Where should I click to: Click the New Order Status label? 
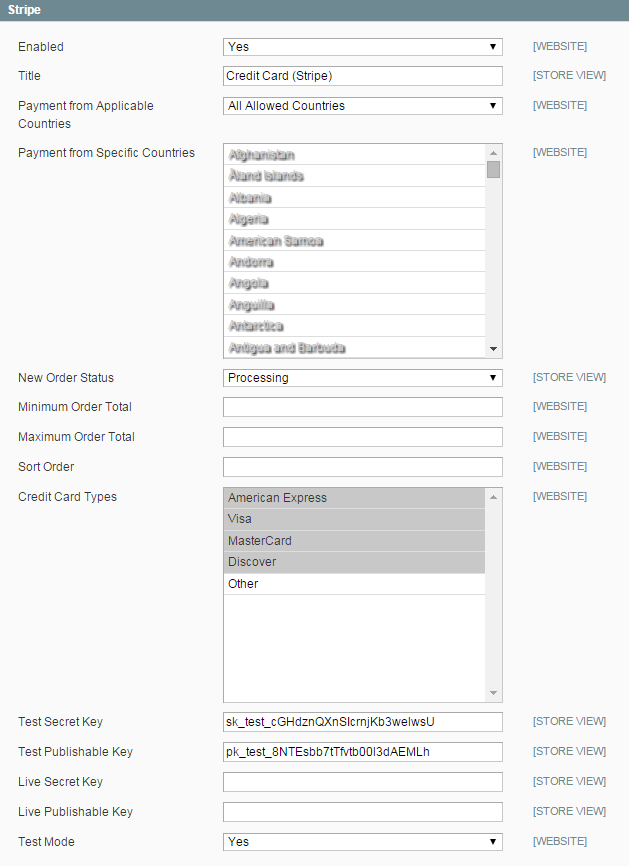tap(66, 378)
